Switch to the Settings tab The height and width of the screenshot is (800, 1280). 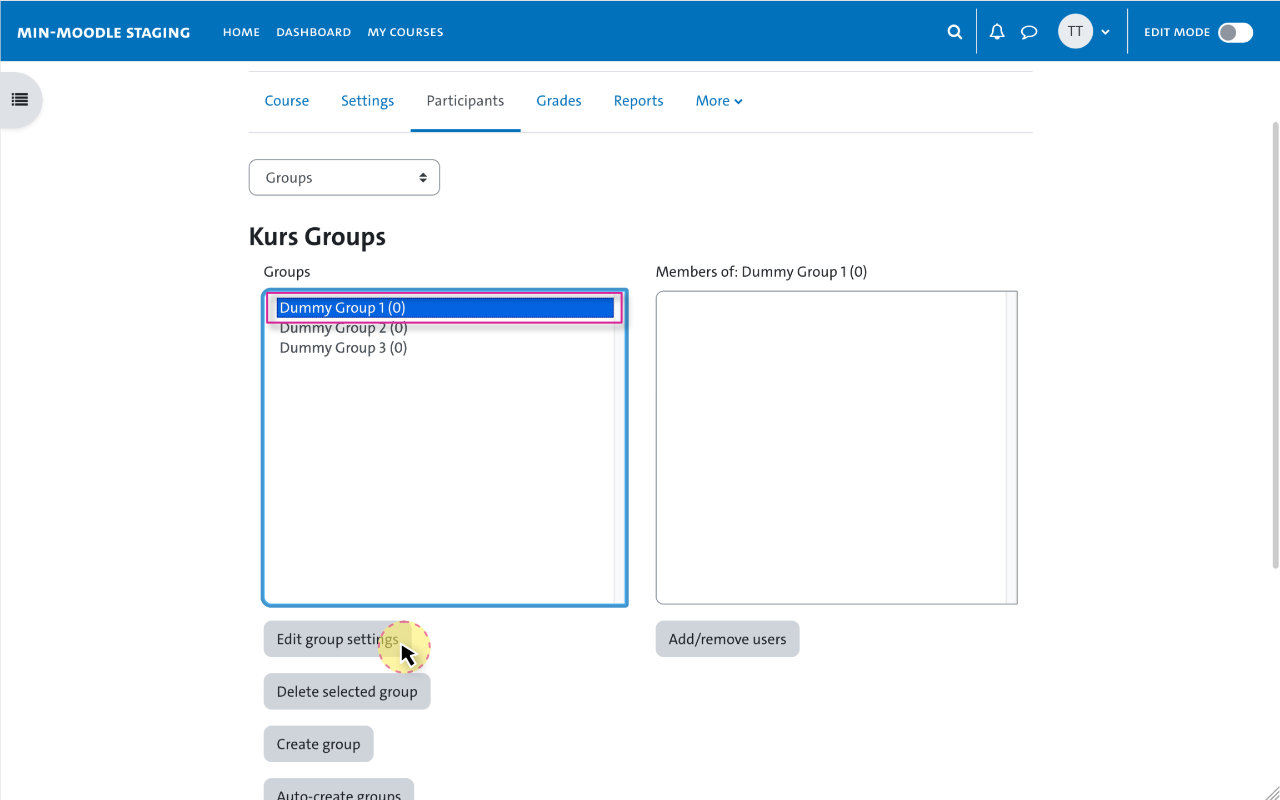367,101
